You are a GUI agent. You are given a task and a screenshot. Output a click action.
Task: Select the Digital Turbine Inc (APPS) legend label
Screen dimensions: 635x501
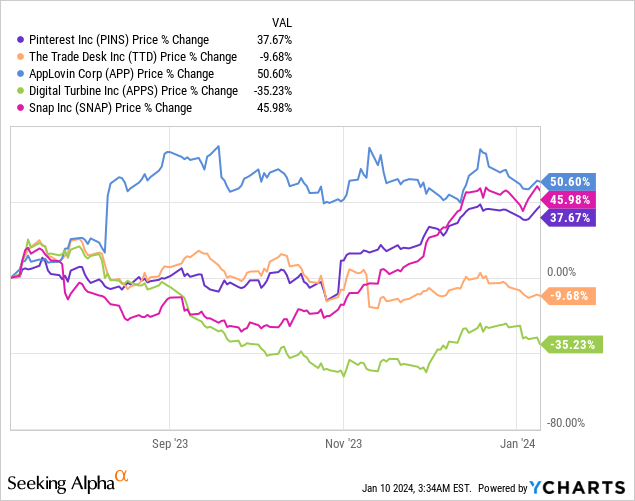(129, 91)
